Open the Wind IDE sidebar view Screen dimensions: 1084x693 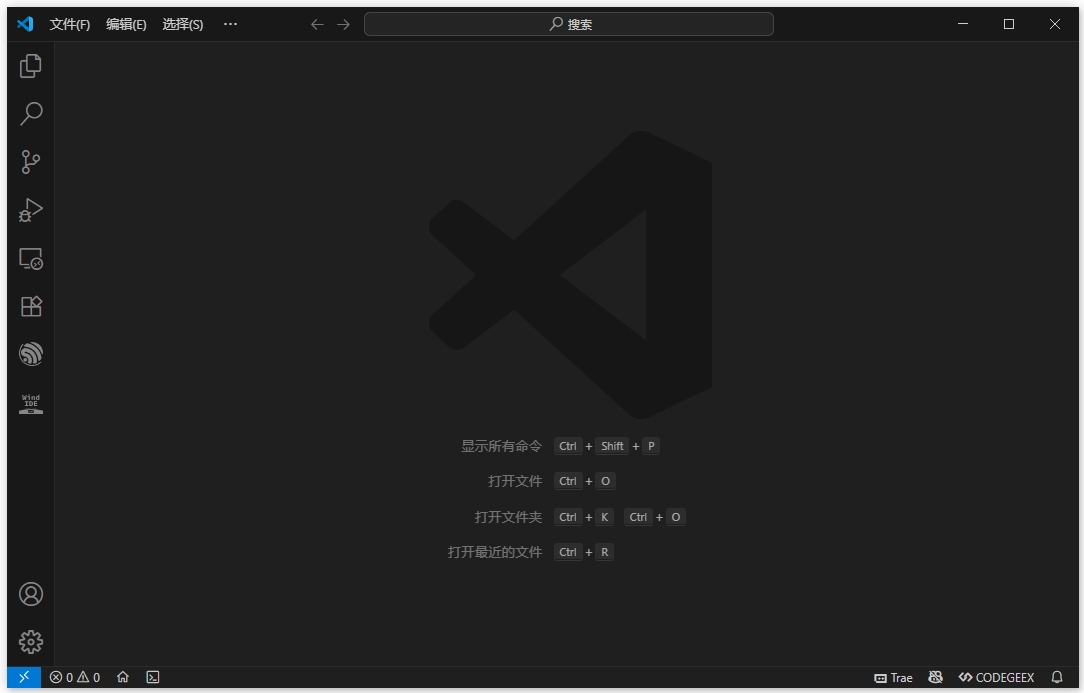click(x=30, y=402)
